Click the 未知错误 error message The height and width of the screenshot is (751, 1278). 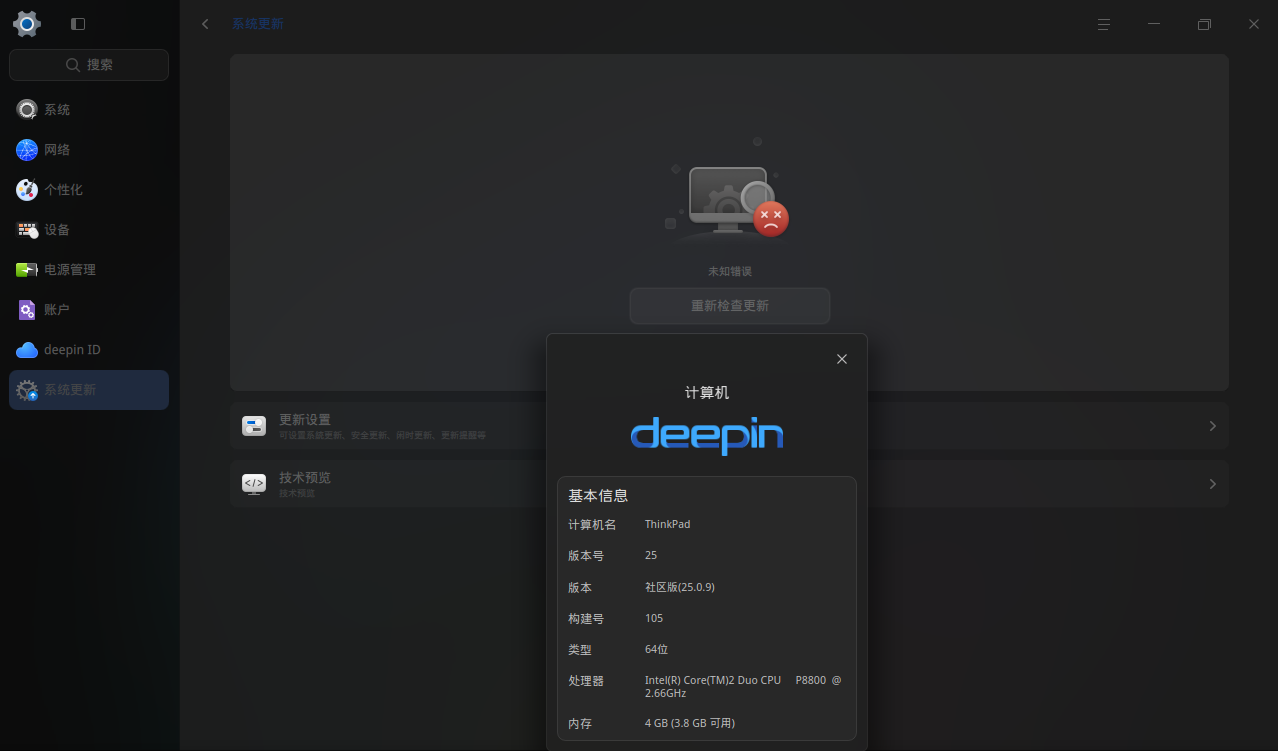pyautogui.click(x=730, y=272)
